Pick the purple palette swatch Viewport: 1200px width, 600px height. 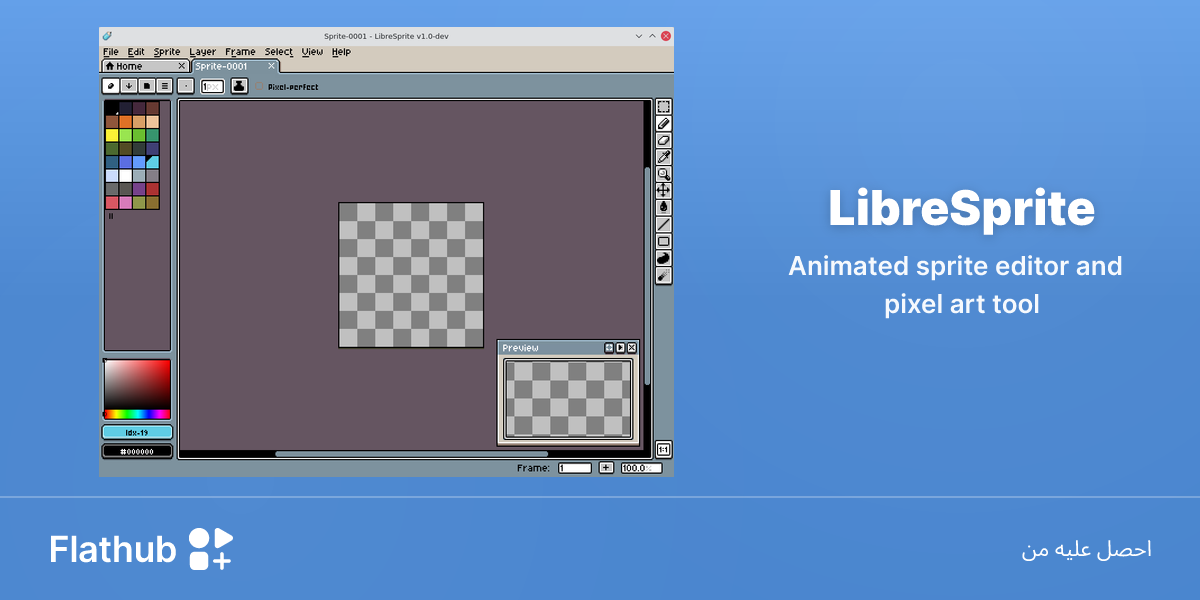click(x=139, y=189)
